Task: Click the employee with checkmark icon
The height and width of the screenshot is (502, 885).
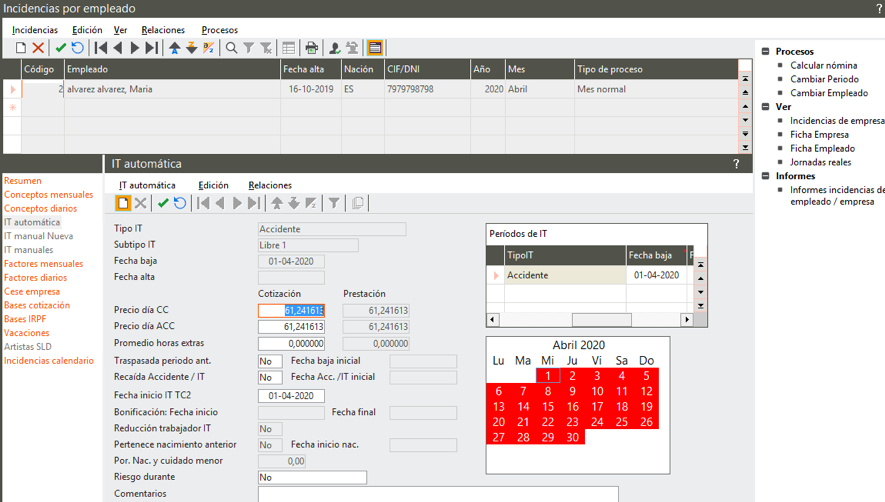Action: [x=335, y=48]
